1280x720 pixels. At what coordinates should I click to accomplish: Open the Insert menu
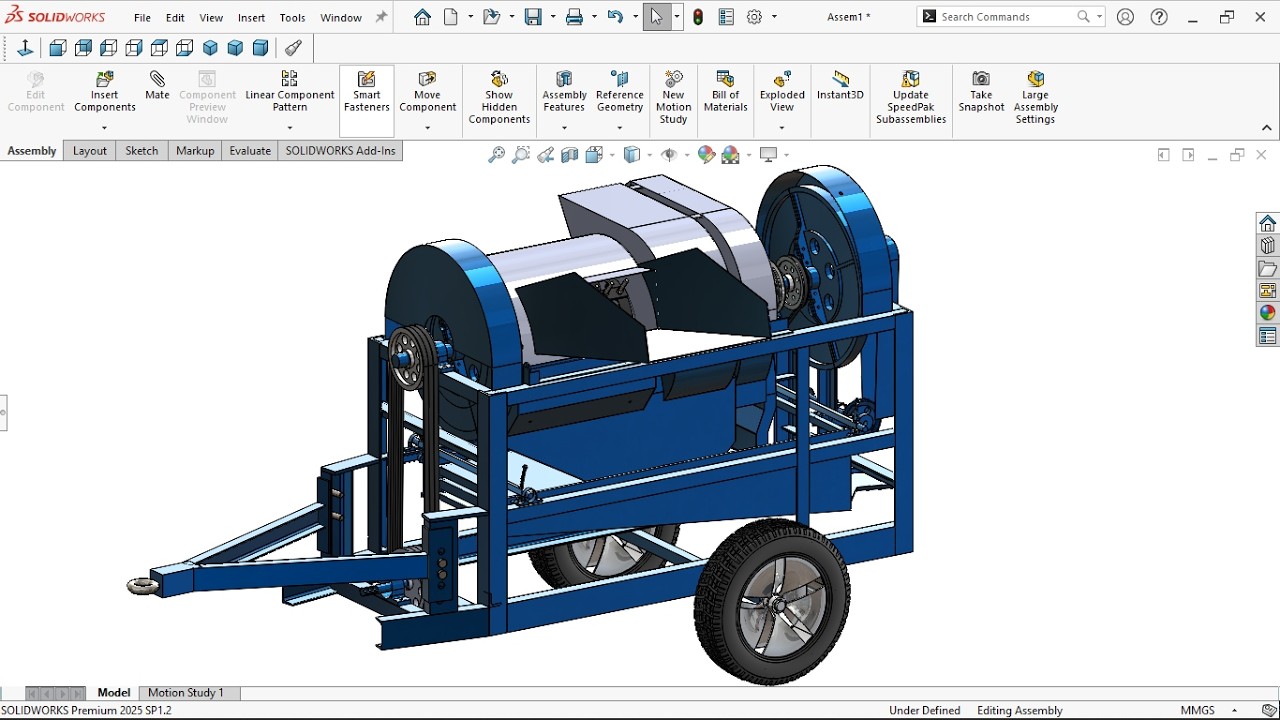click(252, 17)
